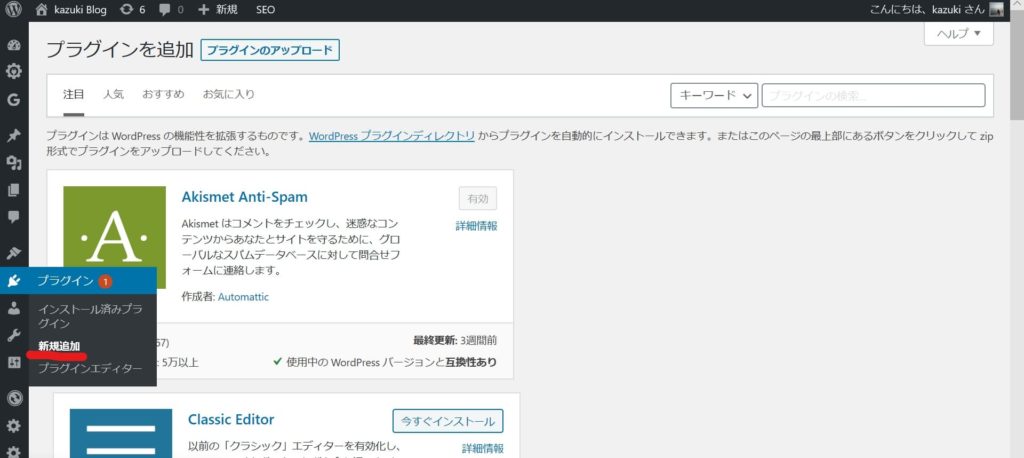
Task: Expand the ヘルプ dropdown
Action: [959, 34]
